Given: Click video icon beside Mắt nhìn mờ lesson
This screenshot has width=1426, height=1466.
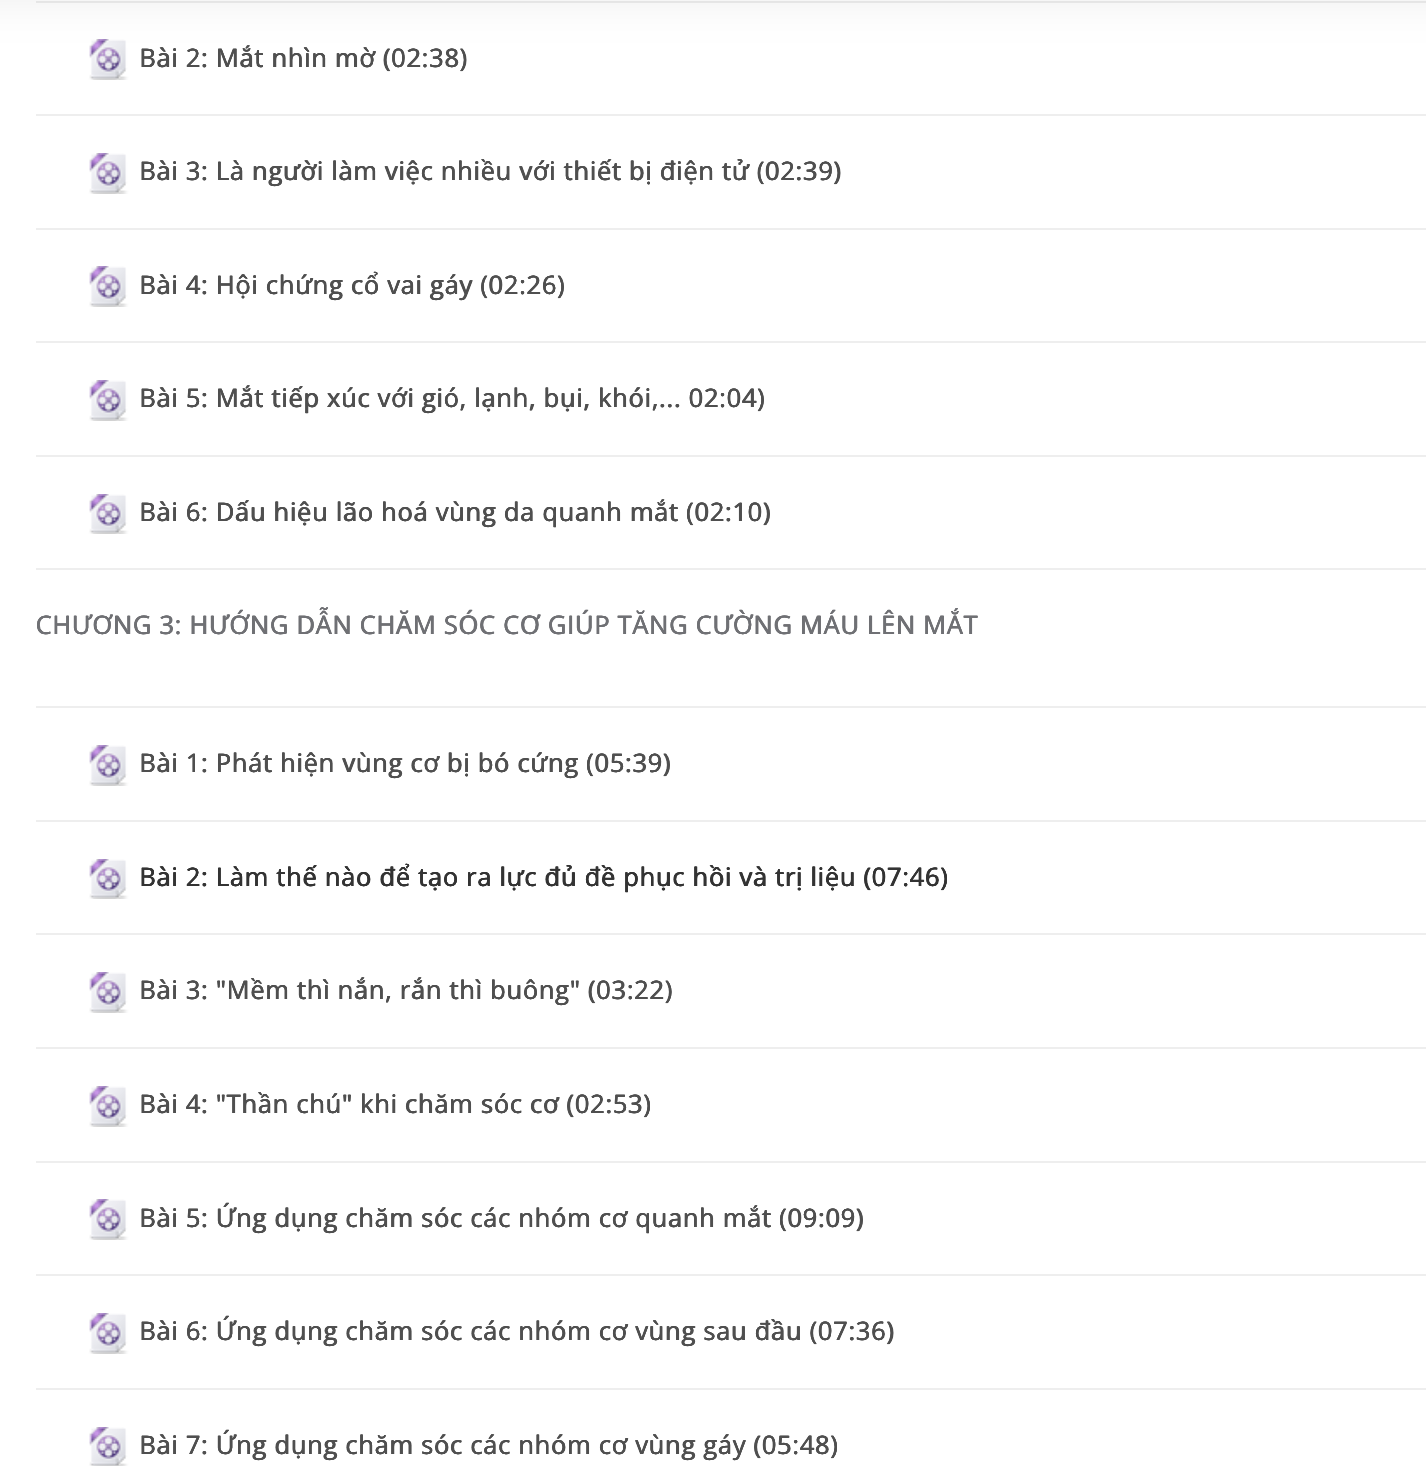Looking at the screenshot, I should point(107,59).
